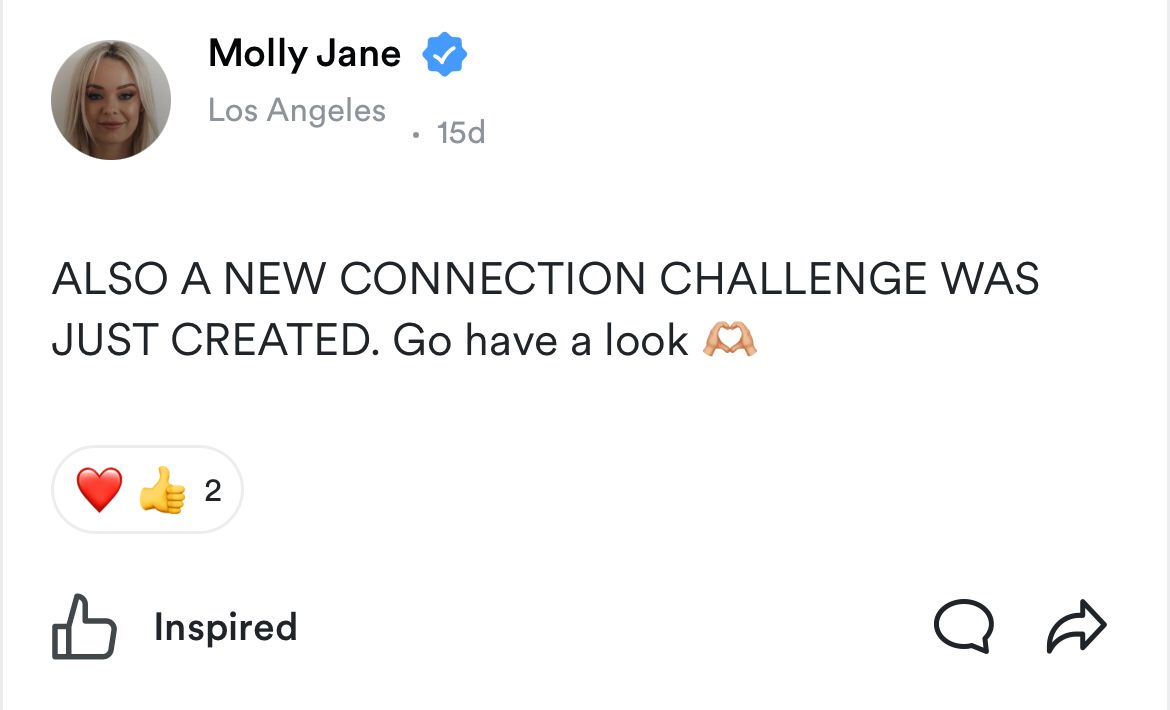
Task: Click the word "WAS" ending the first line
Action: tap(989, 279)
